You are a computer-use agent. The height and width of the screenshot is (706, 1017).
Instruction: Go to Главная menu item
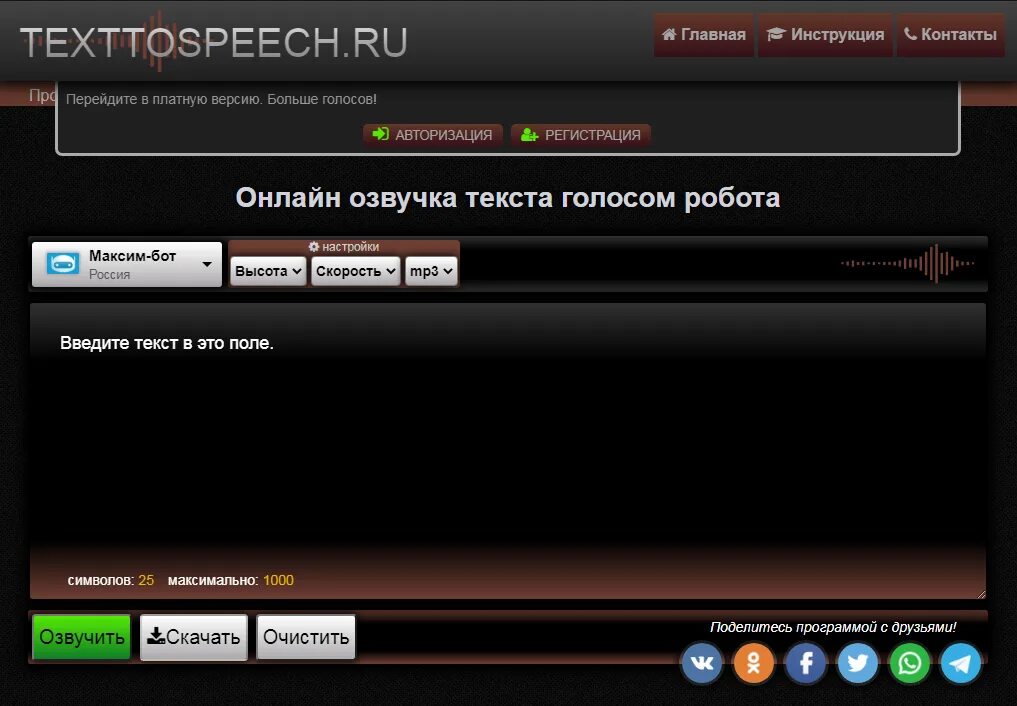click(x=703, y=34)
